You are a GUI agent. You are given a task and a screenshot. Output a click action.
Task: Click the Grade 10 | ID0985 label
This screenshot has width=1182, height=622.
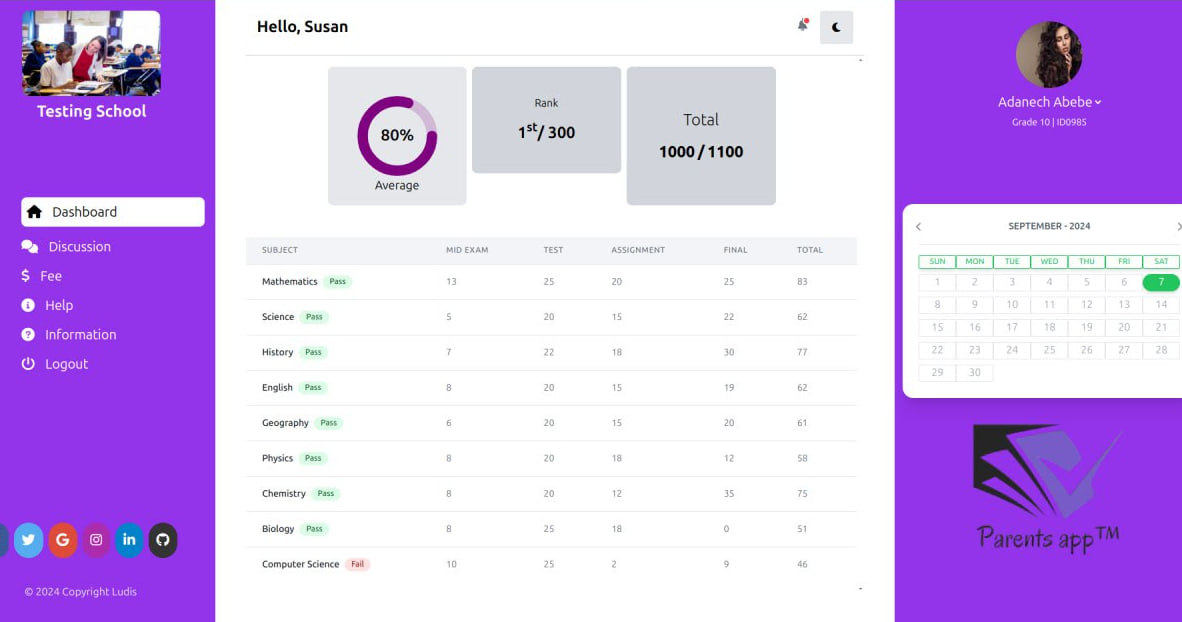[x=1049, y=122]
